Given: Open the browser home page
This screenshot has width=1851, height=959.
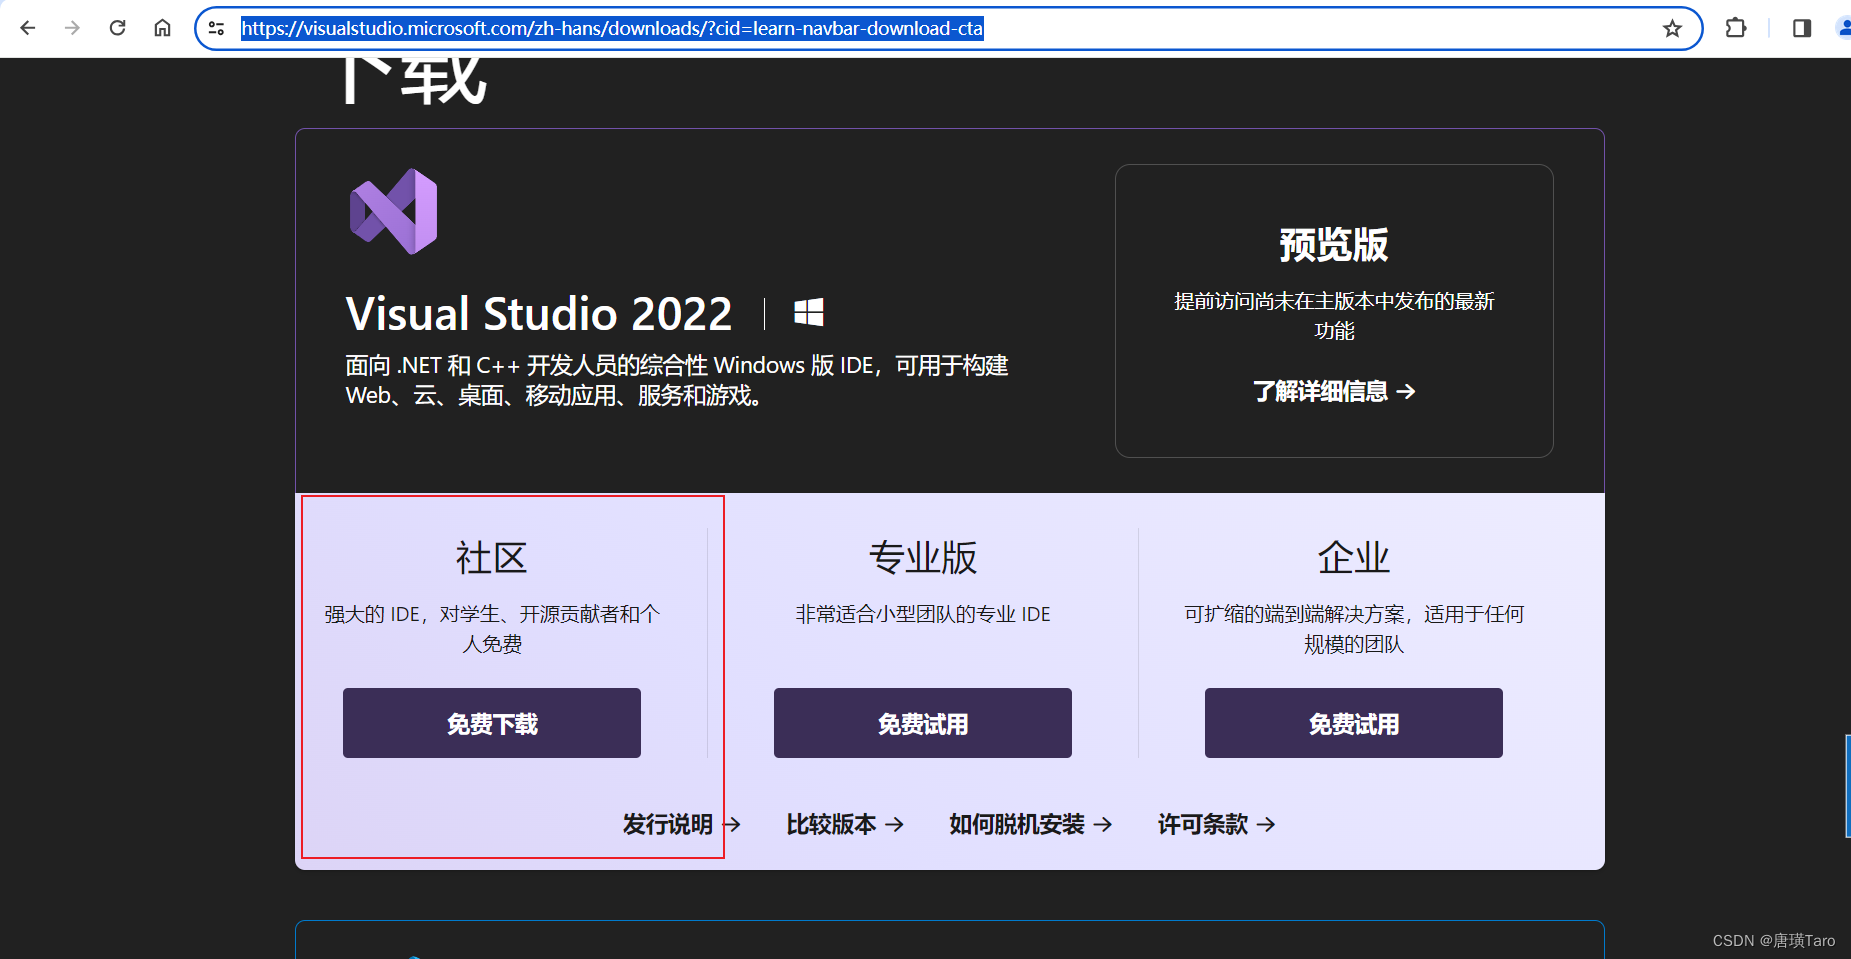Looking at the screenshot, I should point(162,28).
